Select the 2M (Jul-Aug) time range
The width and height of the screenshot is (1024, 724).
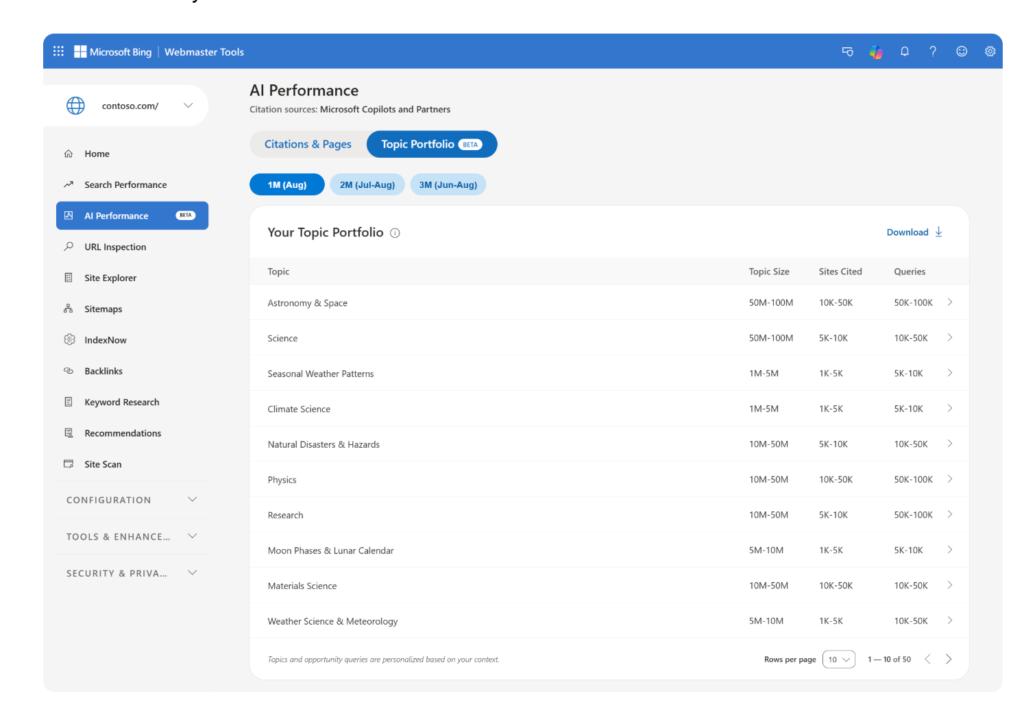pos(367,185)
